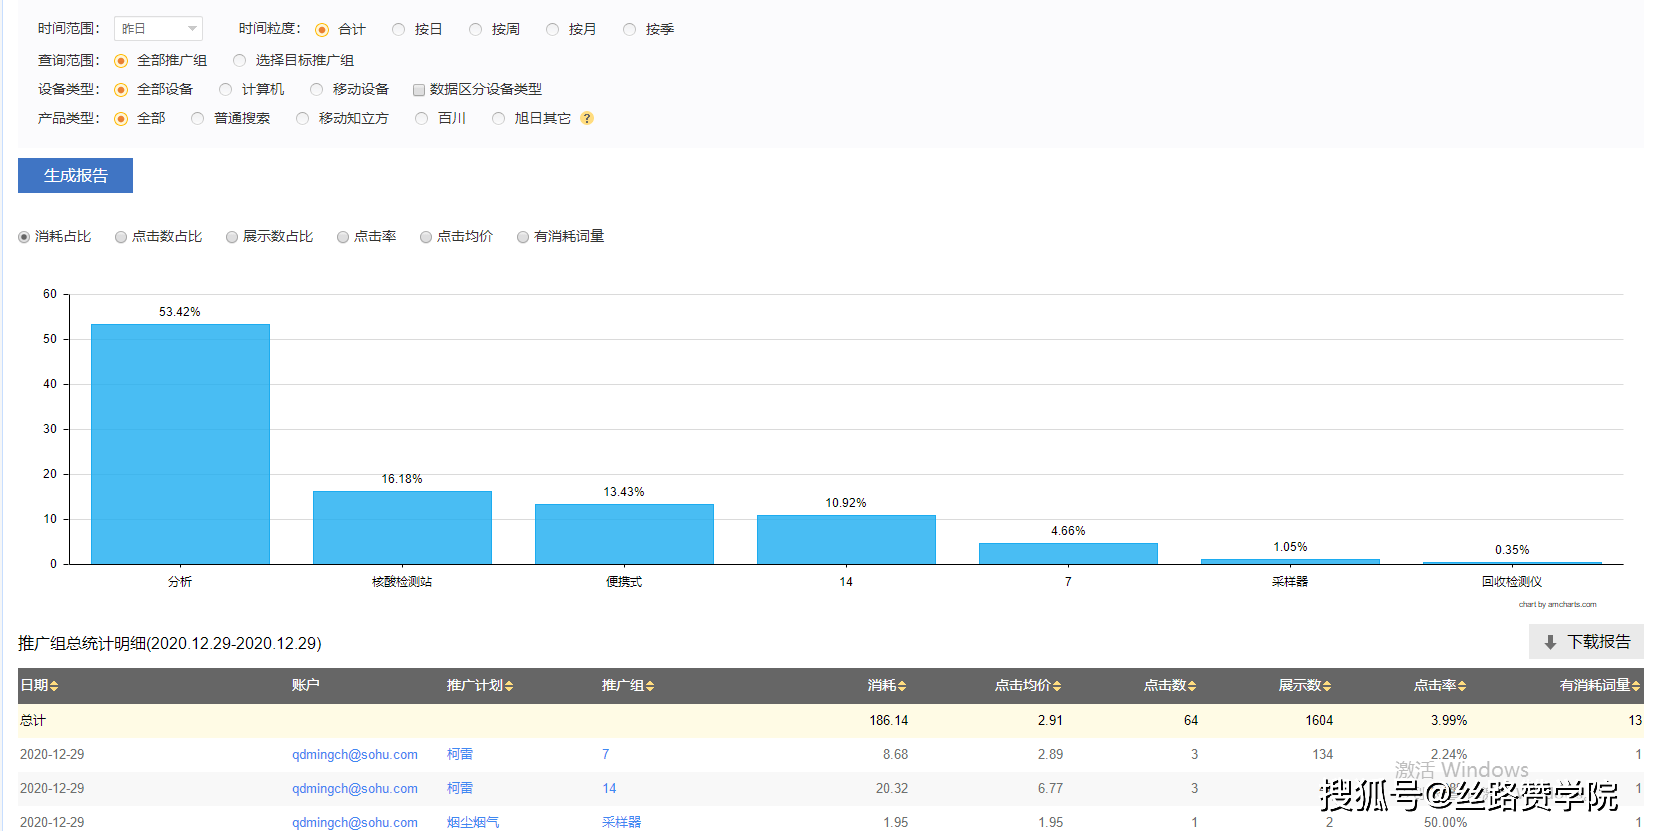
Task: Sort table by 展示数 arrows
Action: (1327, 686)
